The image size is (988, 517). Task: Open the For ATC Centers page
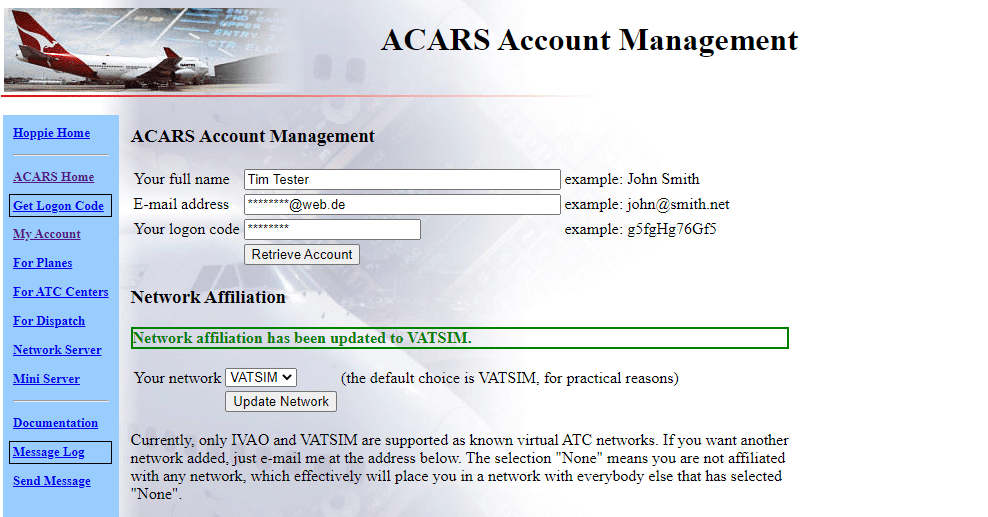click(x=61, y=292)
